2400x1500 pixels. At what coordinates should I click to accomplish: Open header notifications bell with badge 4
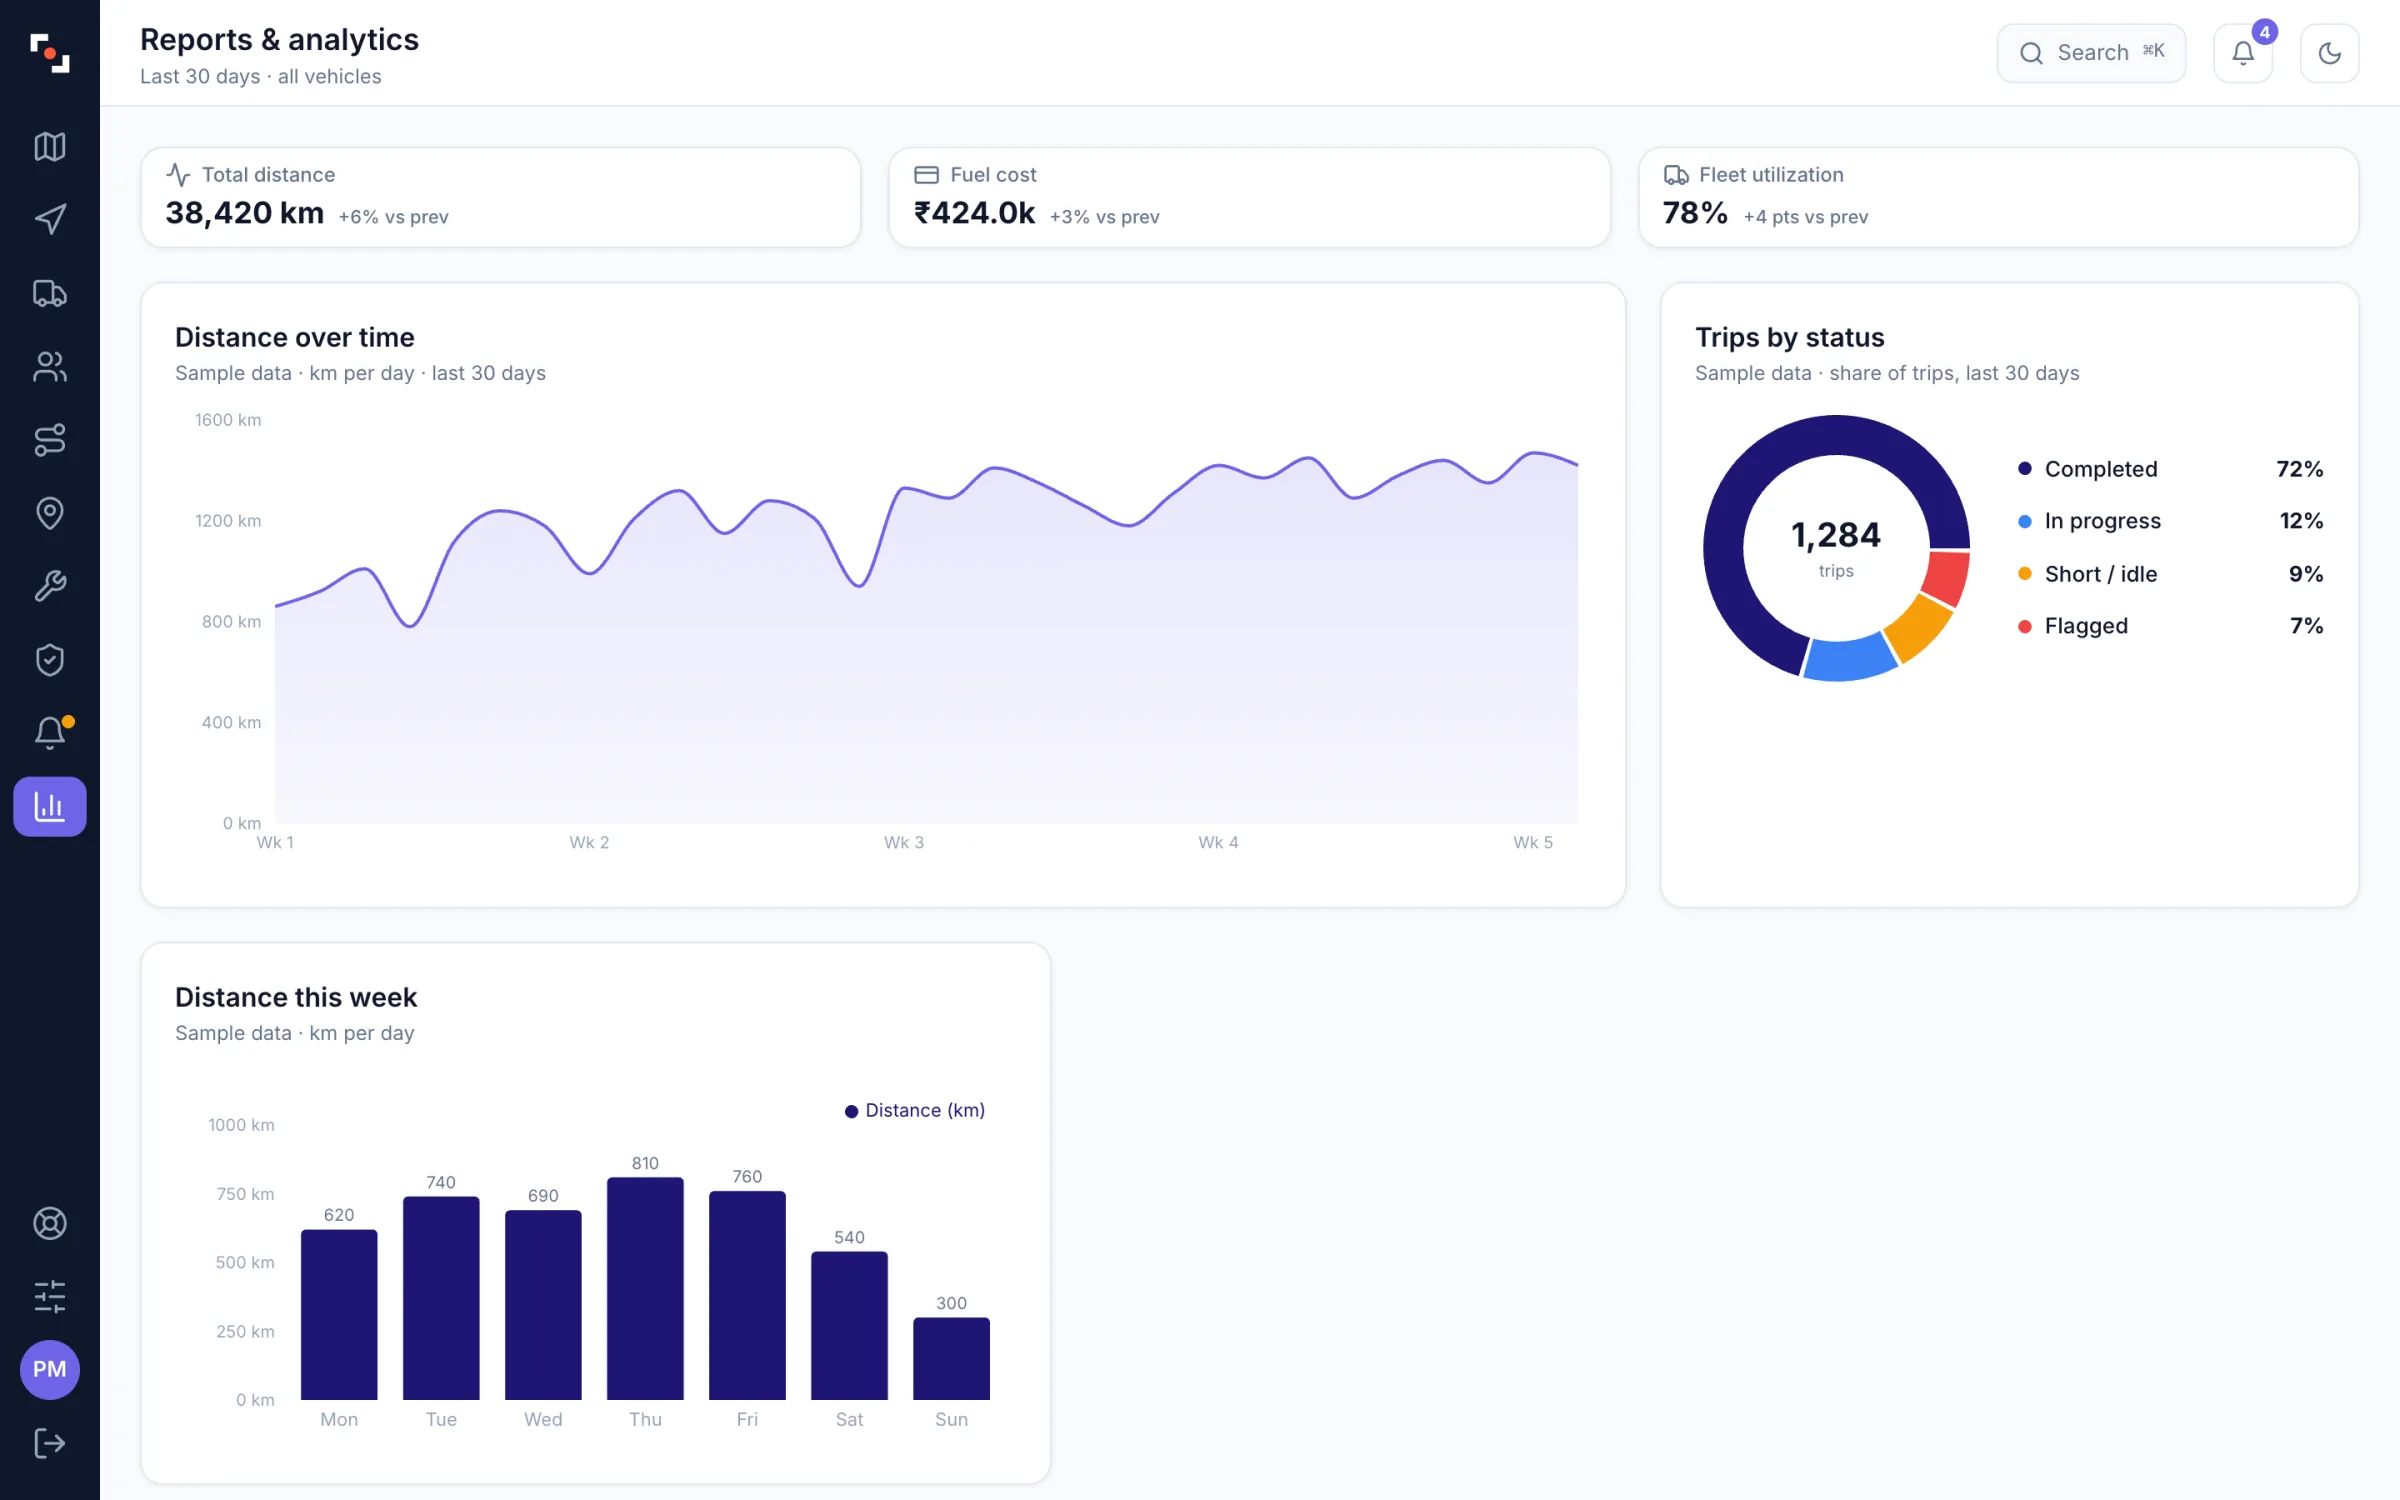pos(2243,53)
